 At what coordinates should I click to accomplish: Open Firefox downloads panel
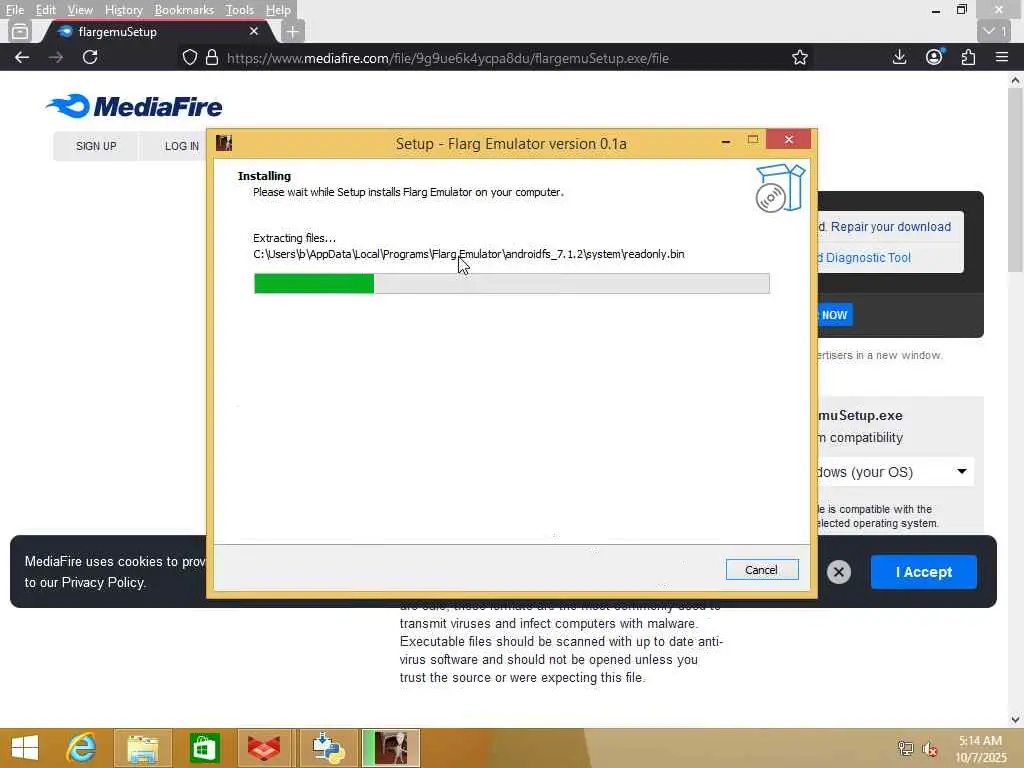point(899,57)
